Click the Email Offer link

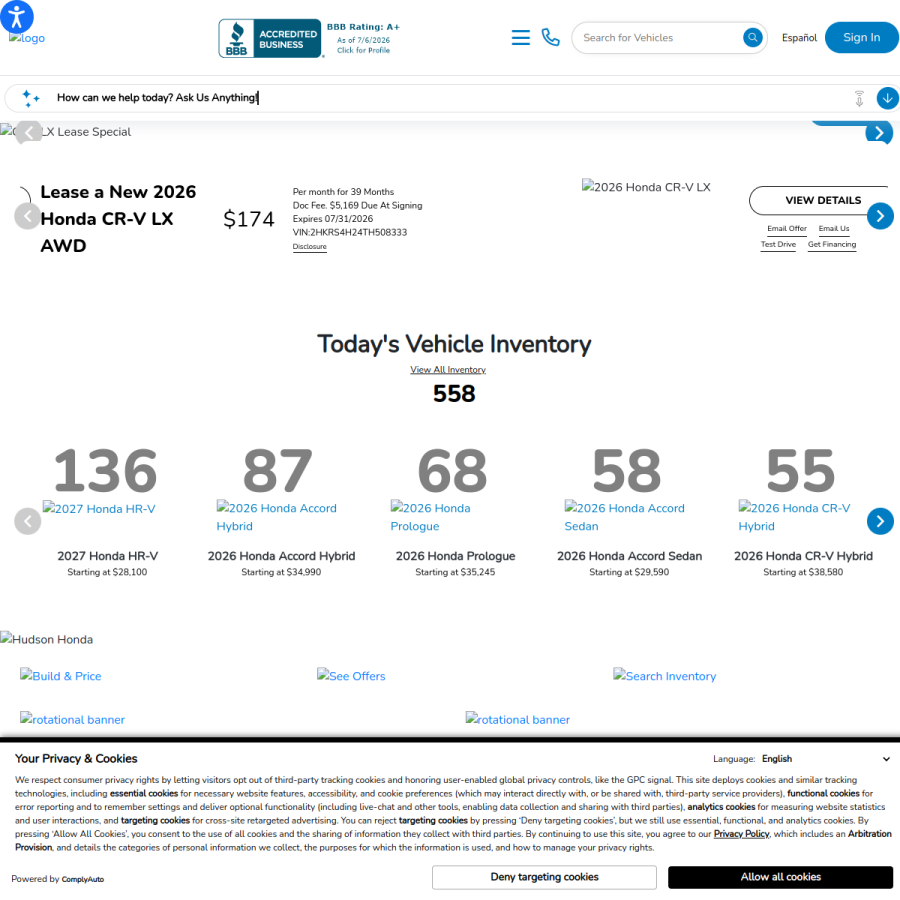(x=786, y=228)
